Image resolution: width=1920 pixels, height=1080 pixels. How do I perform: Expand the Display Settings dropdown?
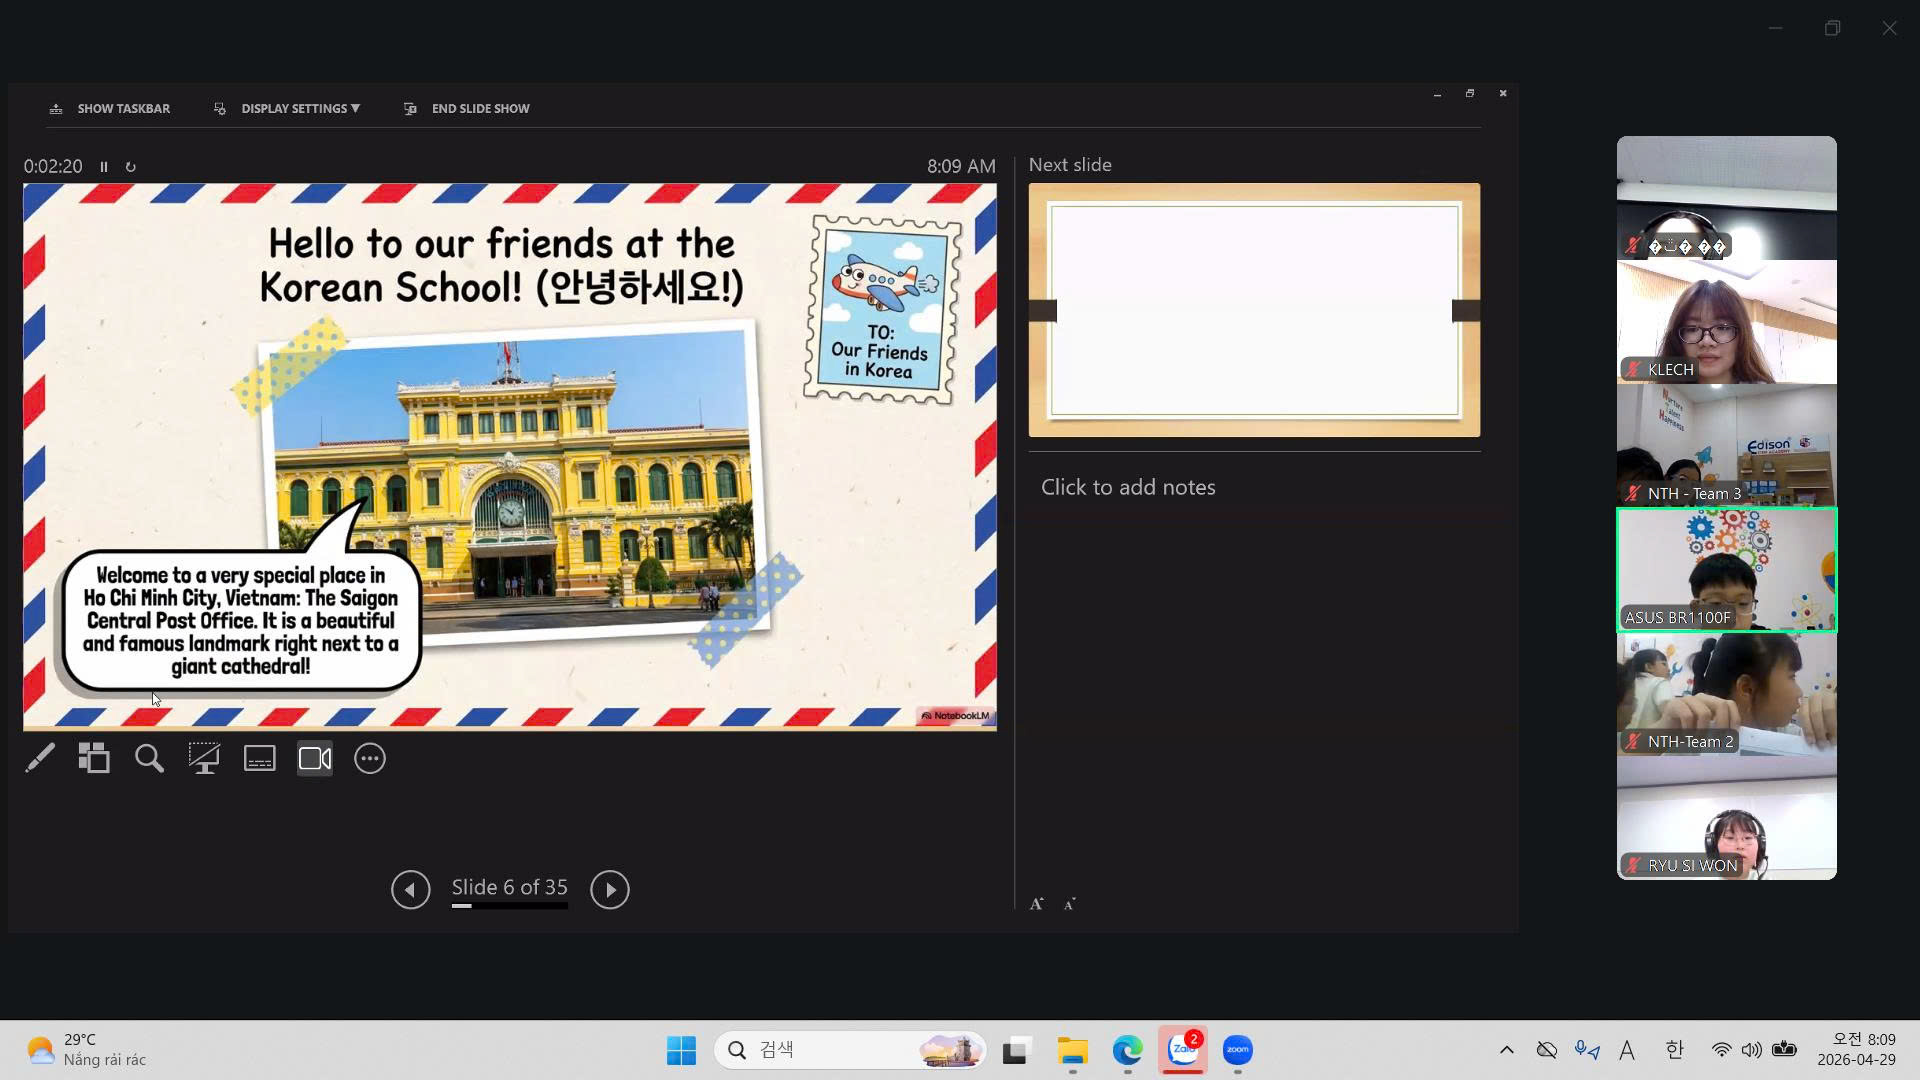click(299, 108)
